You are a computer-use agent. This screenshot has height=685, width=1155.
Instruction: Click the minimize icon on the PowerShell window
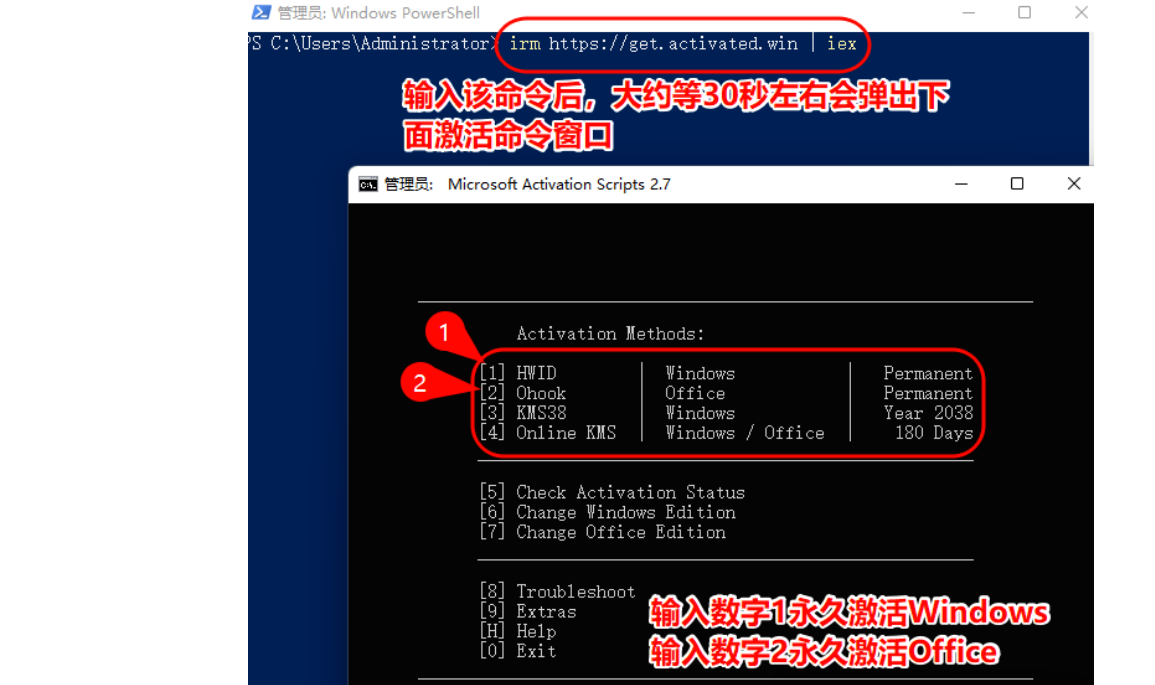pyautogui.click(x=966, y=12)
